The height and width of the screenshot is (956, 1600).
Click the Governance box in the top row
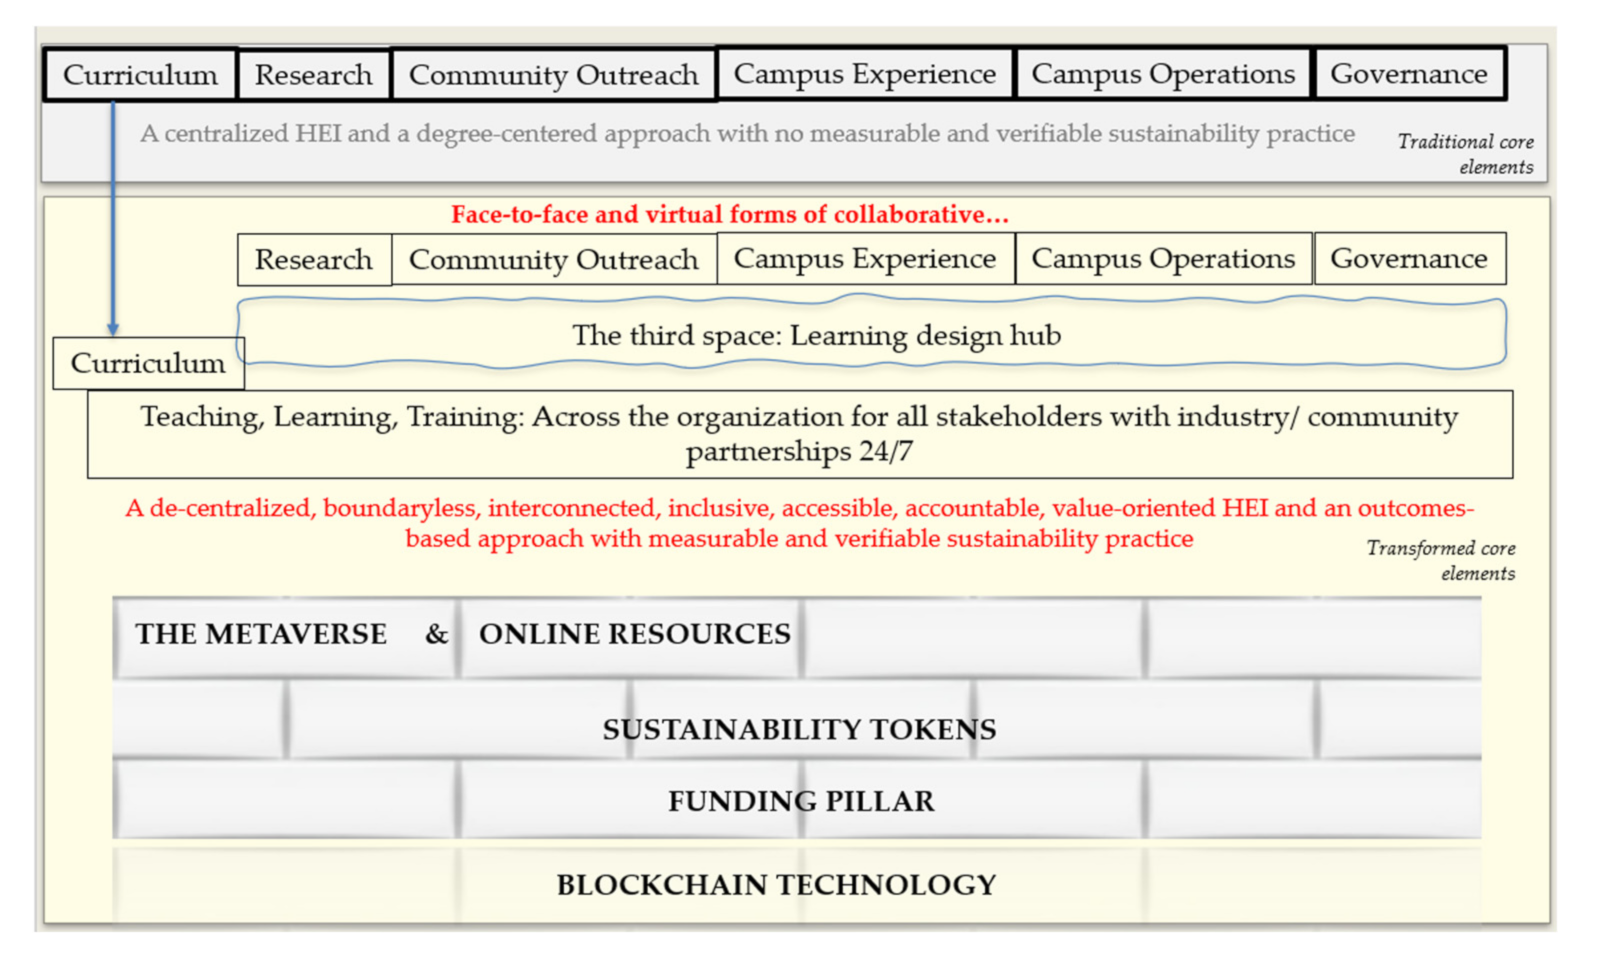click(x=1410, y=73)
